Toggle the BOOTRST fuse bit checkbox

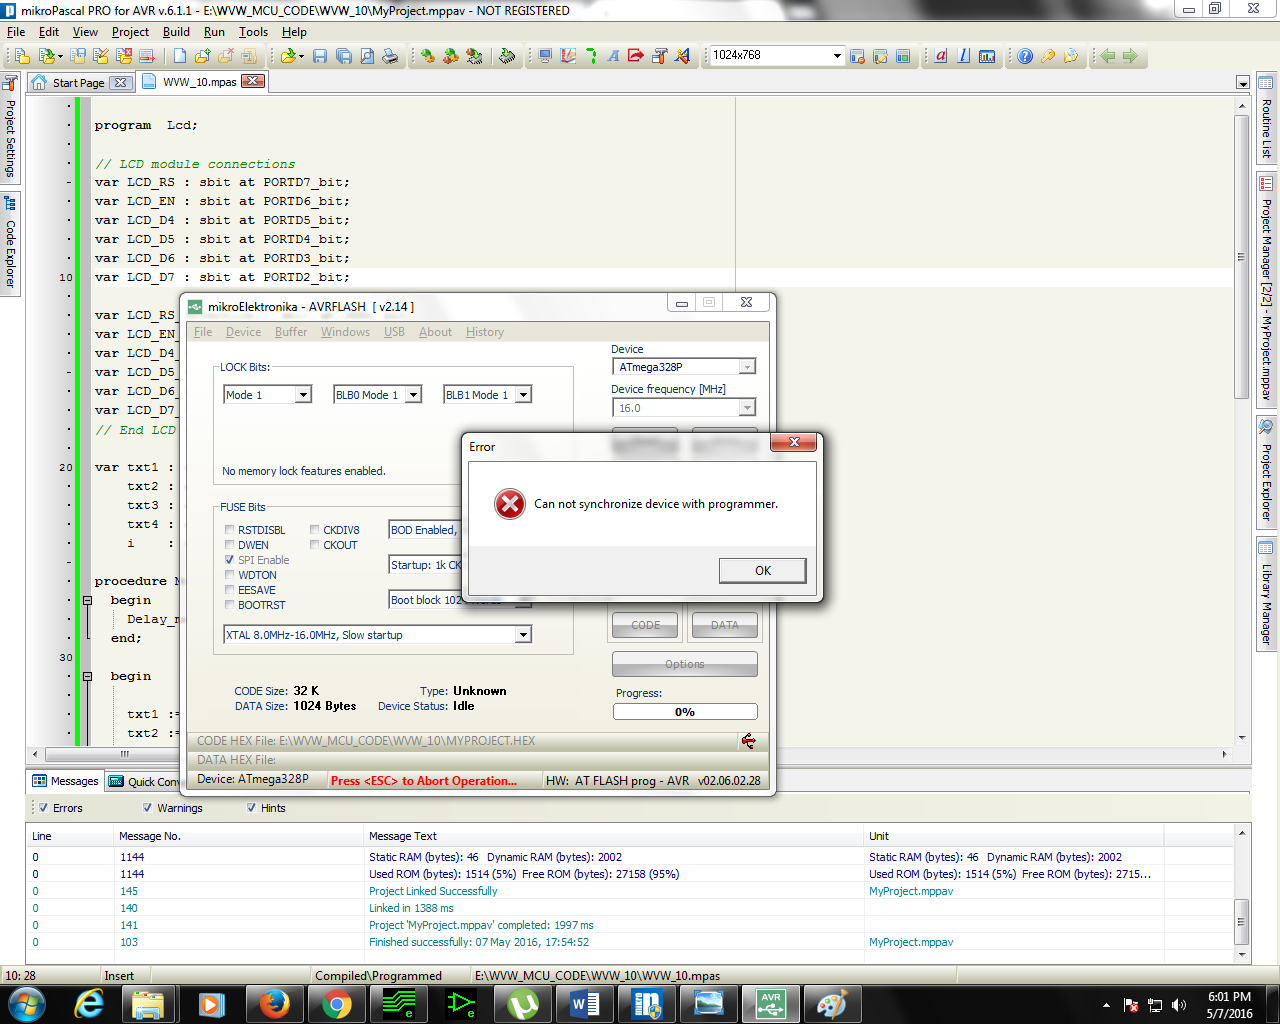pos(230,605)
